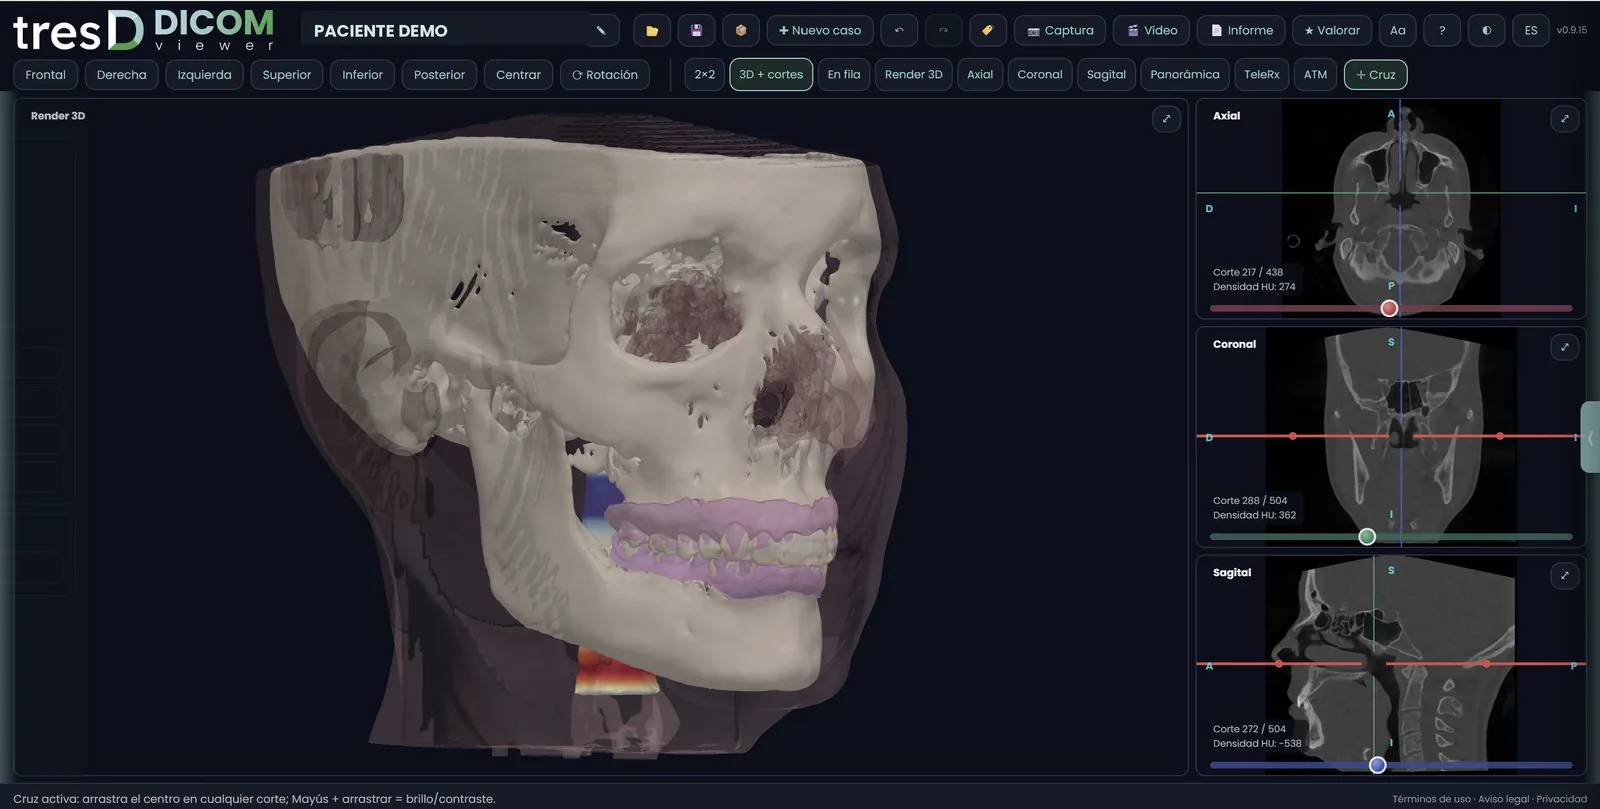Open the Coronal layout tab
This screenshot has height=809, width=1600.
(1040, 74)
